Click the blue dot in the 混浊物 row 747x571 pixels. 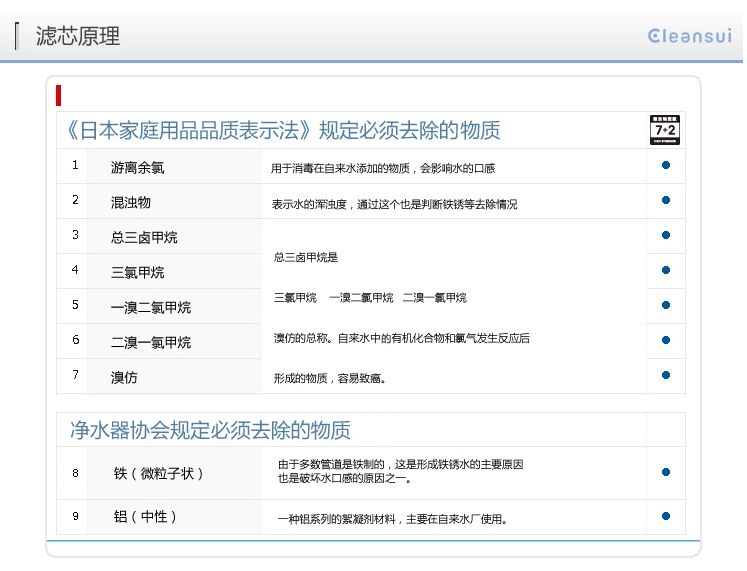tap(666, 200)
